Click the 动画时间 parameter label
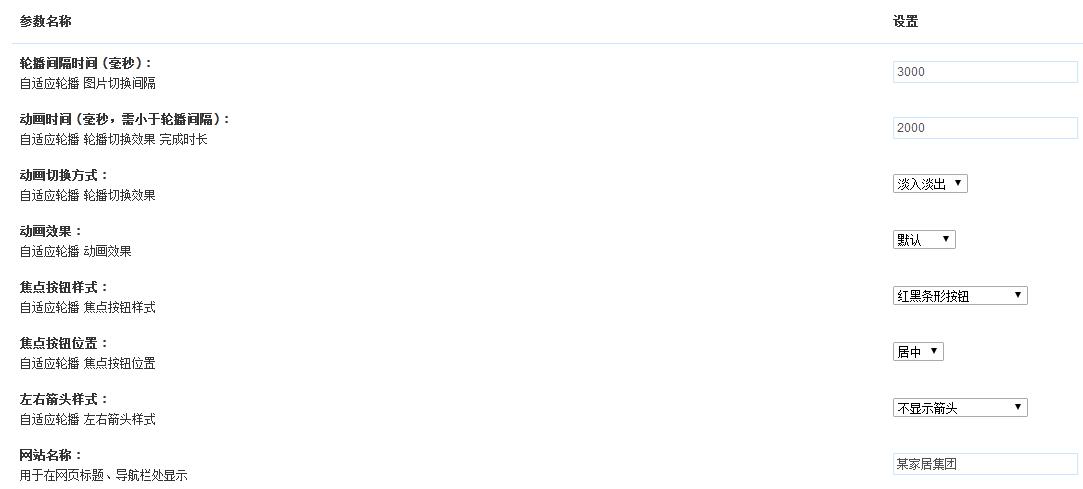Viewport: 1083px width, 489px height. click(124, 119)
